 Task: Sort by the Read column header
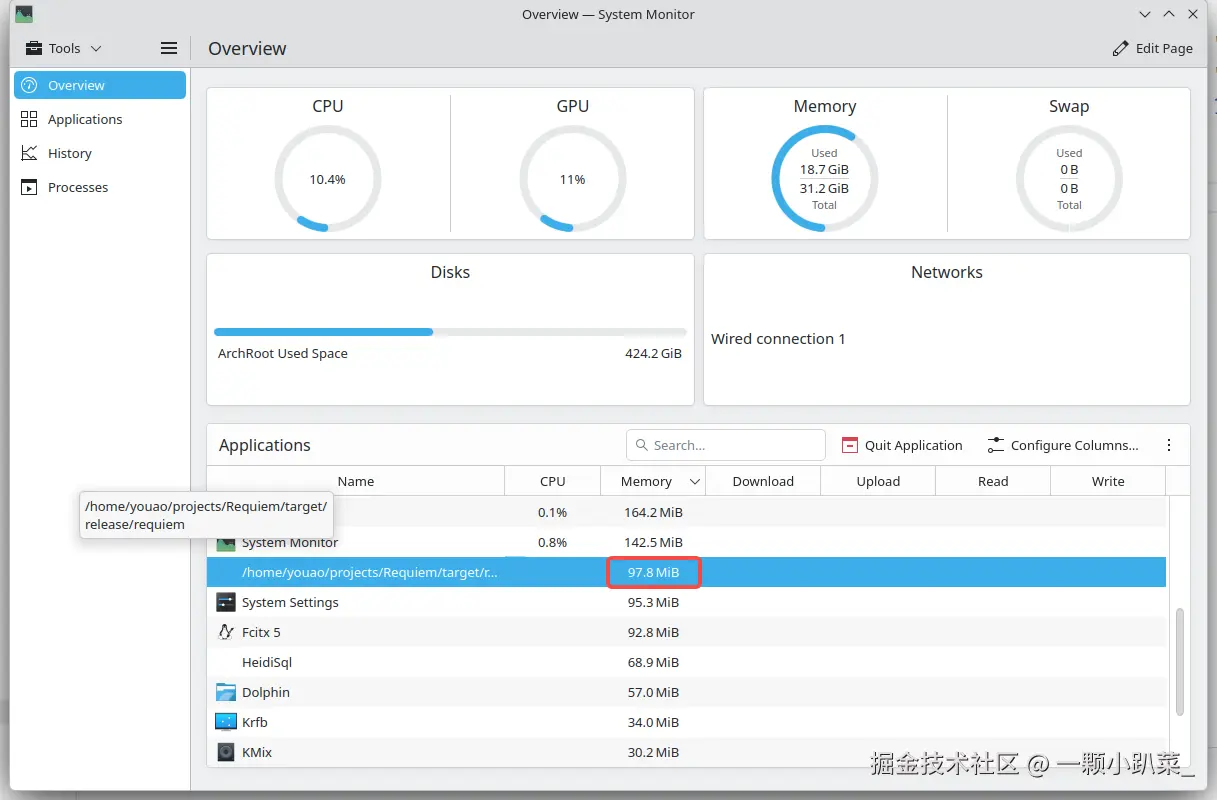tap(993, 481)
